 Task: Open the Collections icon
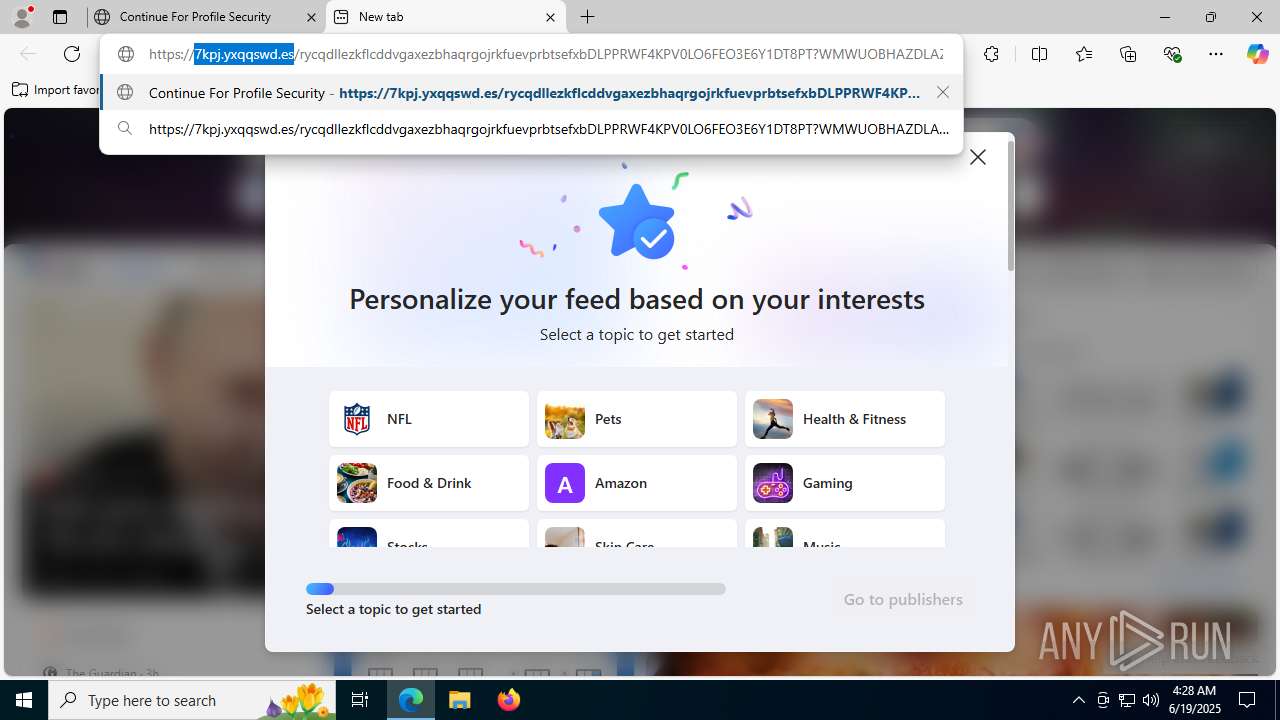(x=1128, y=54)
